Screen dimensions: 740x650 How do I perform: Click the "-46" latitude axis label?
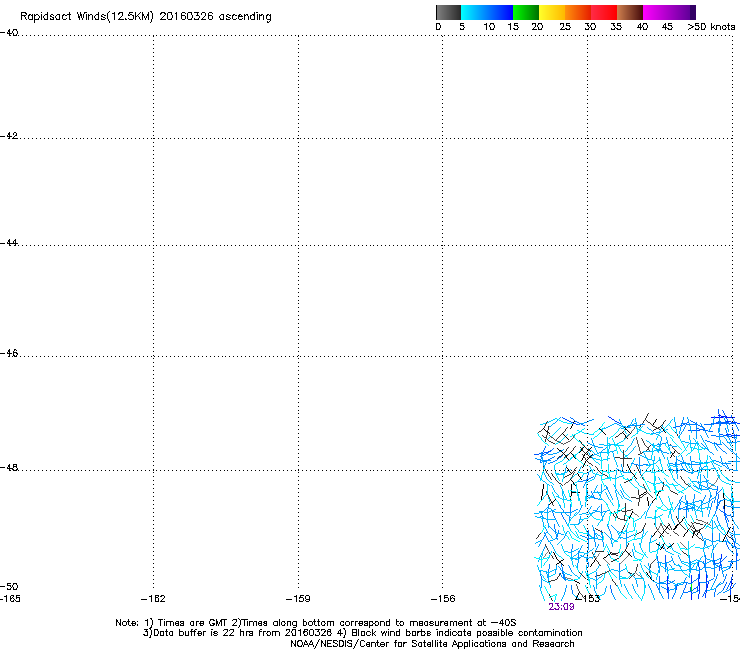(9, 354)
